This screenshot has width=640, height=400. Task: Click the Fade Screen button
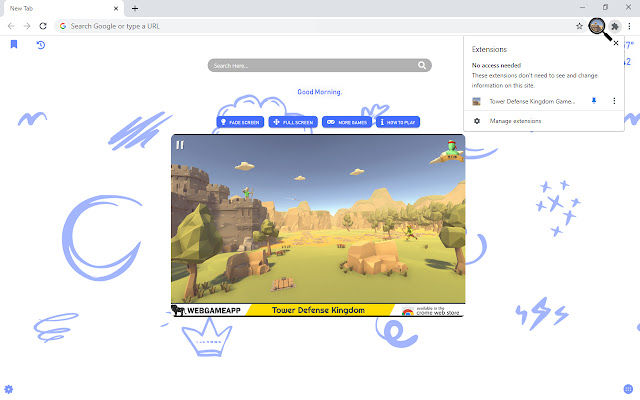(240, 122)
